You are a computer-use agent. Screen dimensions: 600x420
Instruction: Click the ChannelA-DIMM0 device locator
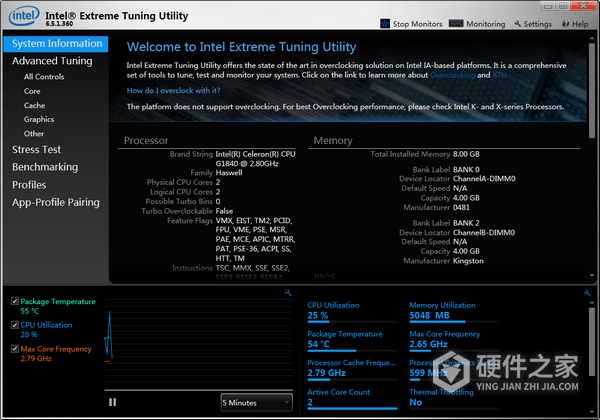coord(484,179)
